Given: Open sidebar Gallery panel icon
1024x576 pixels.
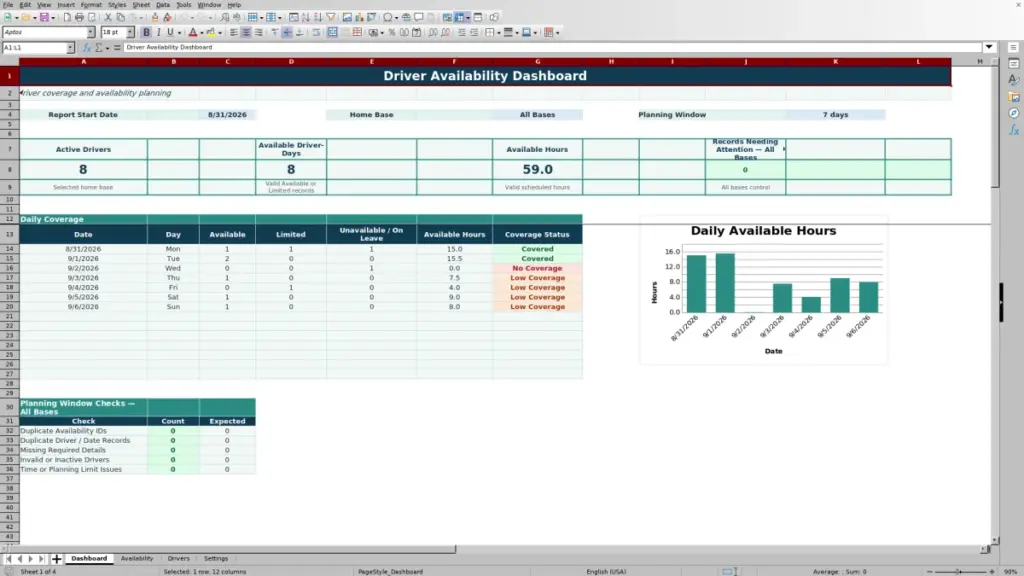Looking at the screenshot, I should coord(1014,97).
